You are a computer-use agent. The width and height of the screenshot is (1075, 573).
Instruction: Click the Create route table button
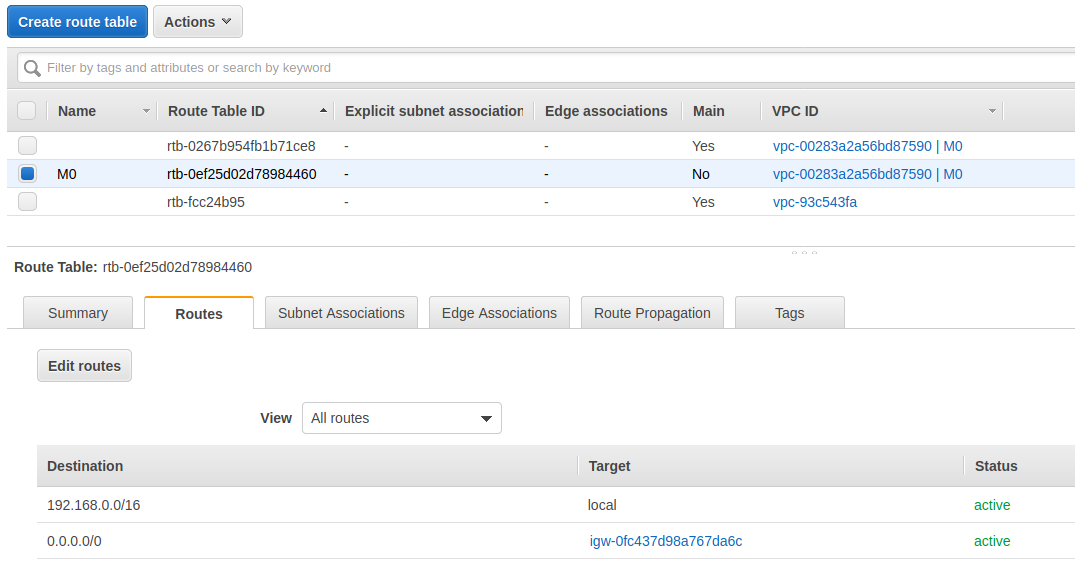click(x=78, y=22)
